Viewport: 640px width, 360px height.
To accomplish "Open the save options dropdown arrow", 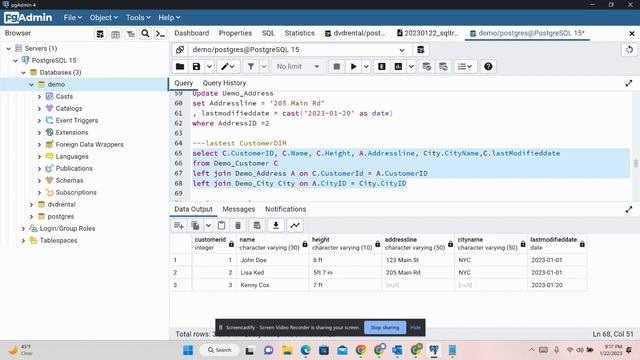I will [x=209, y=67].
